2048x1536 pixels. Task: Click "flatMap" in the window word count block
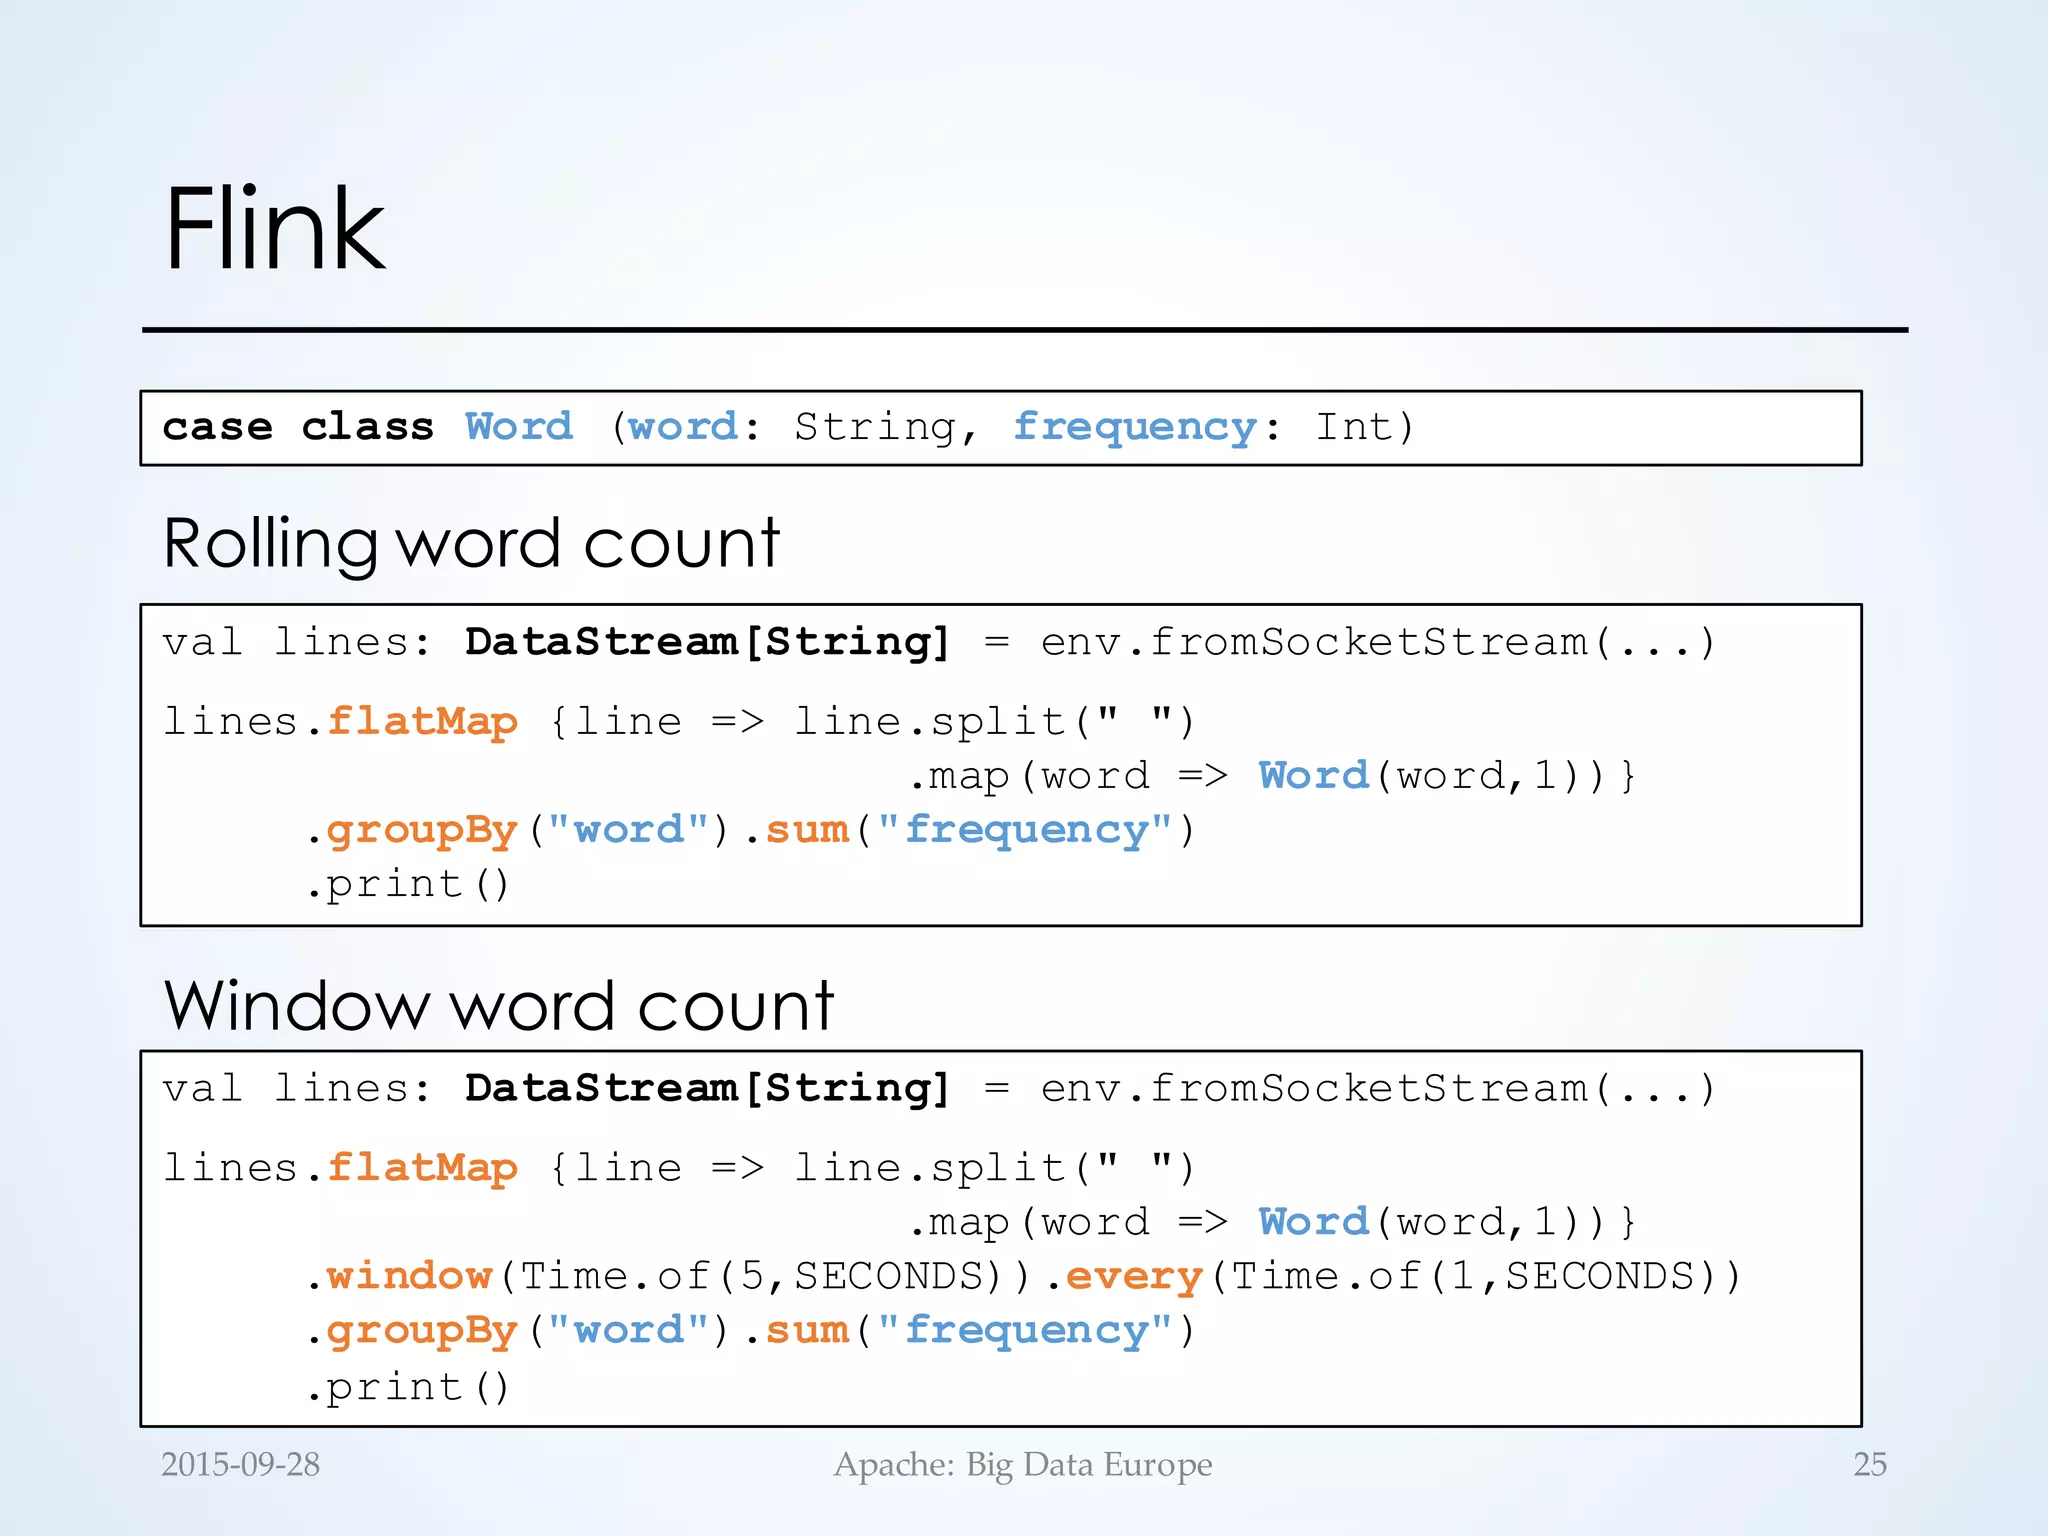422,1167
